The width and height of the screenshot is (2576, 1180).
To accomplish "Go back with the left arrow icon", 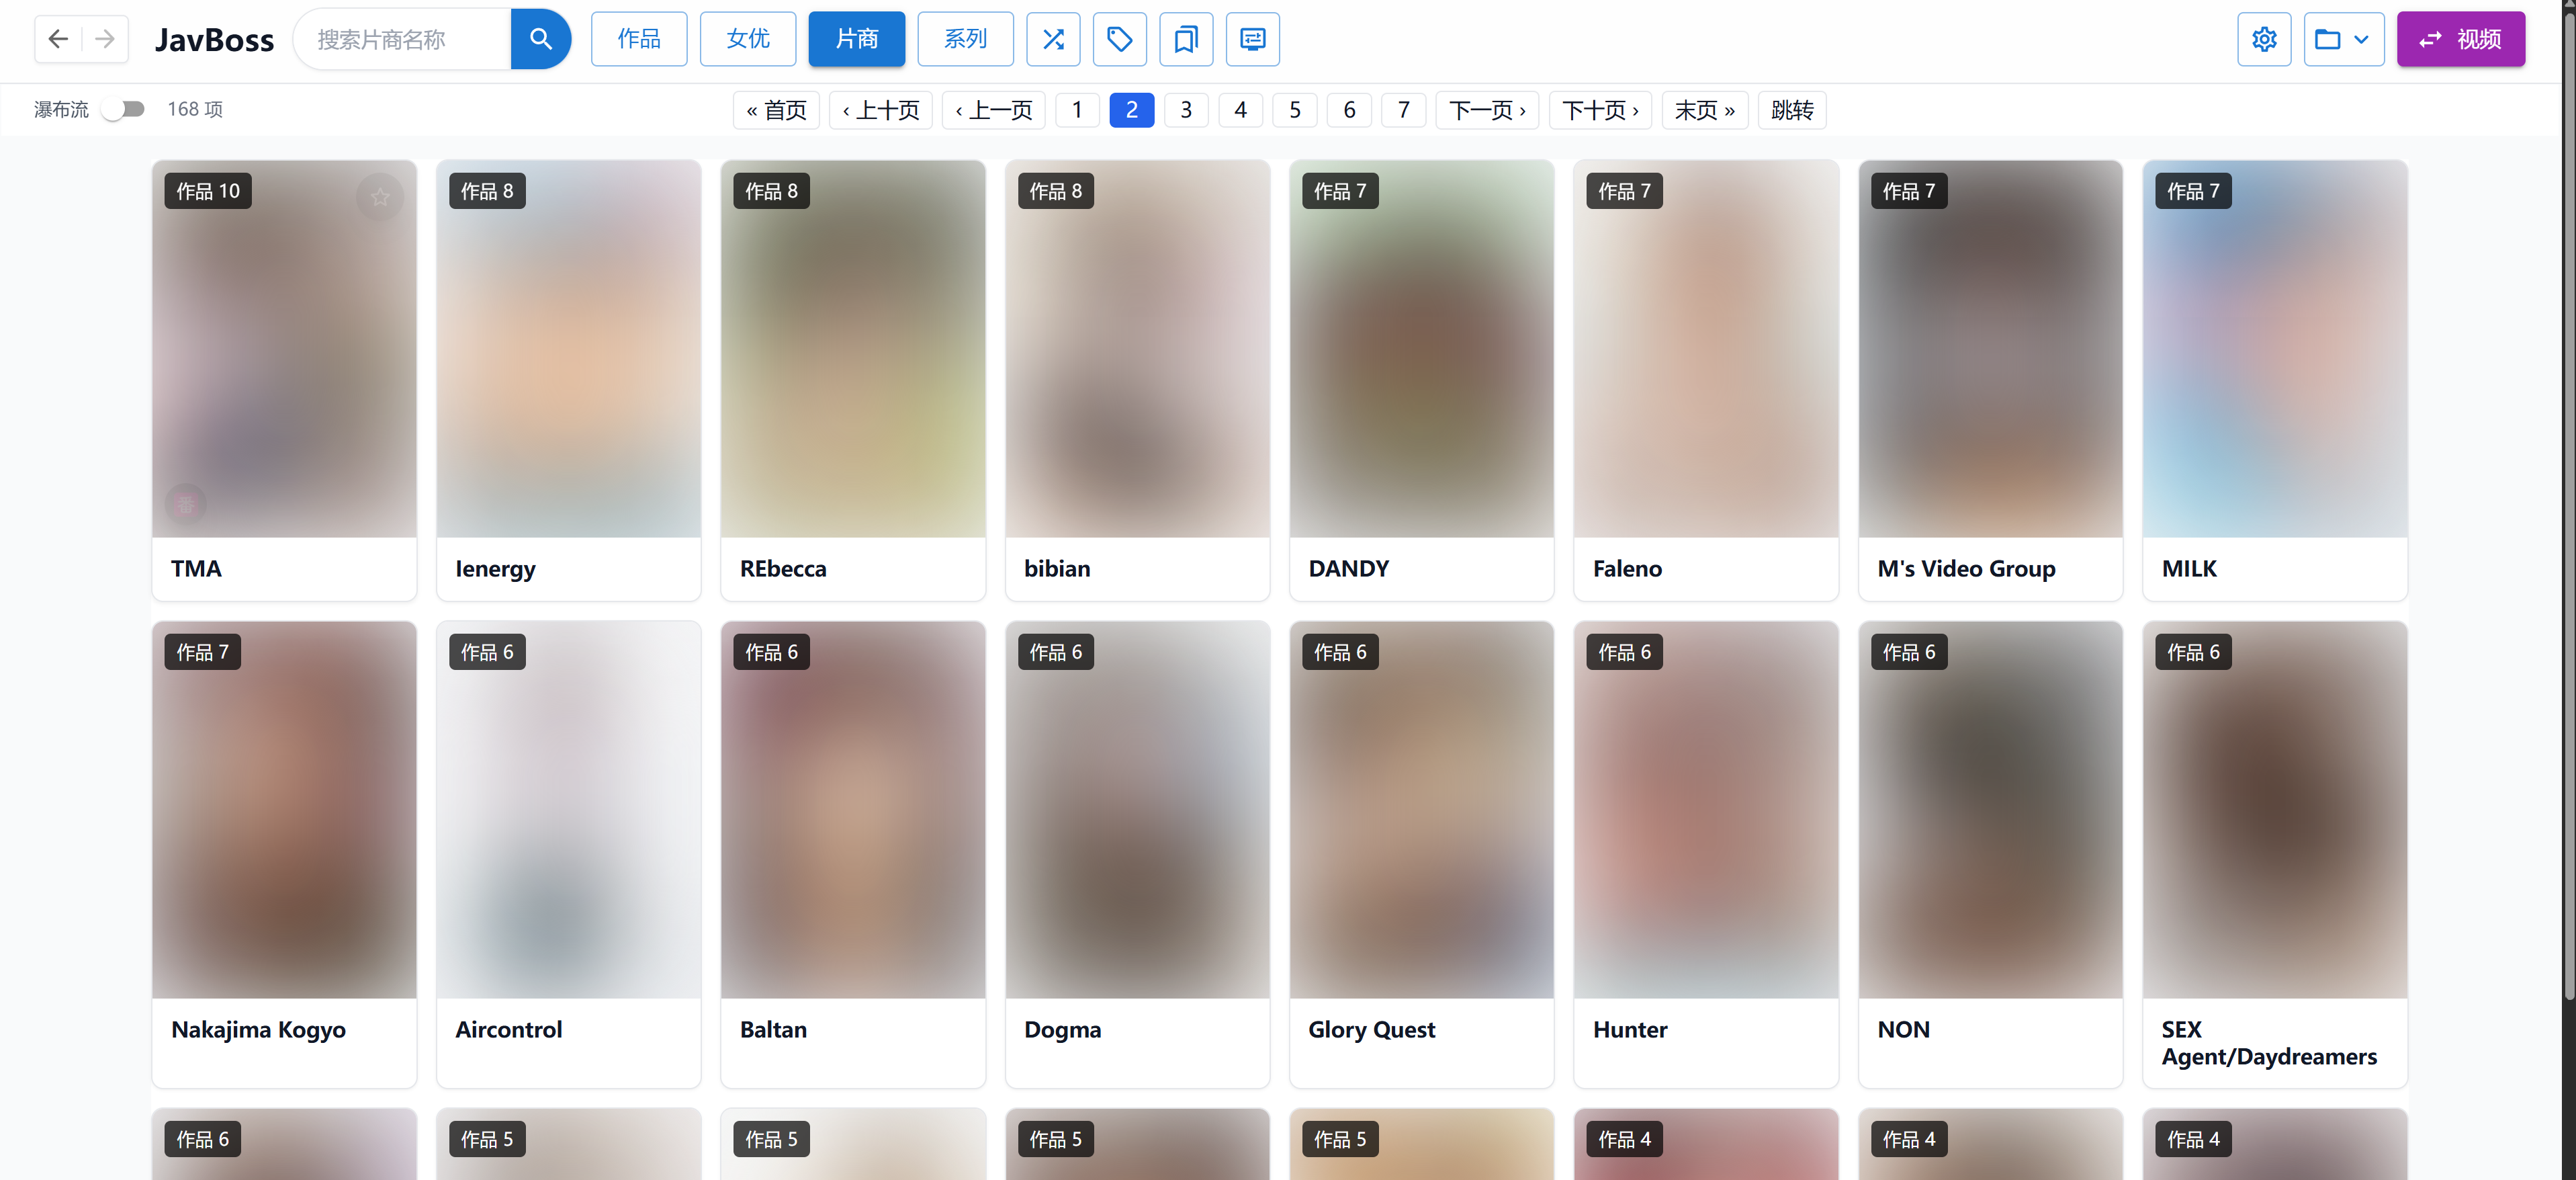I will (58, 39).
